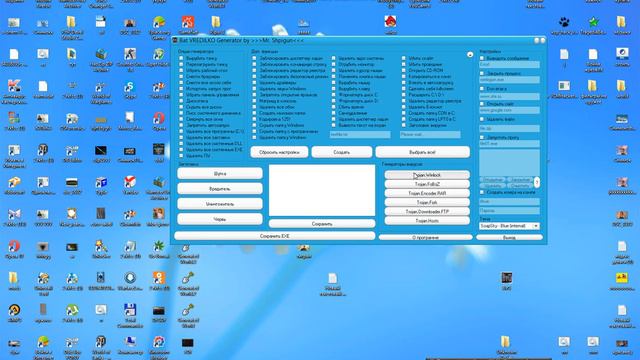Click the 'Червь' preset button
The height and width of the screenshot is (360, 640).
(220, 219)
